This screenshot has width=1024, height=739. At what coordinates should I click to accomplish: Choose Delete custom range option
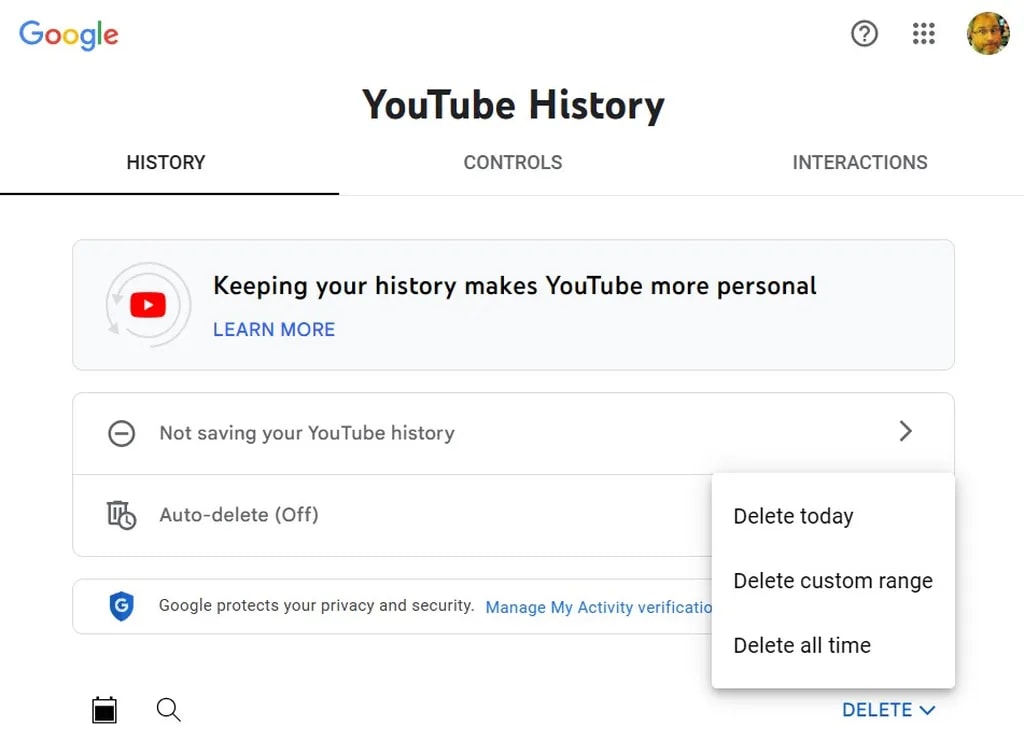click(833, 581)
